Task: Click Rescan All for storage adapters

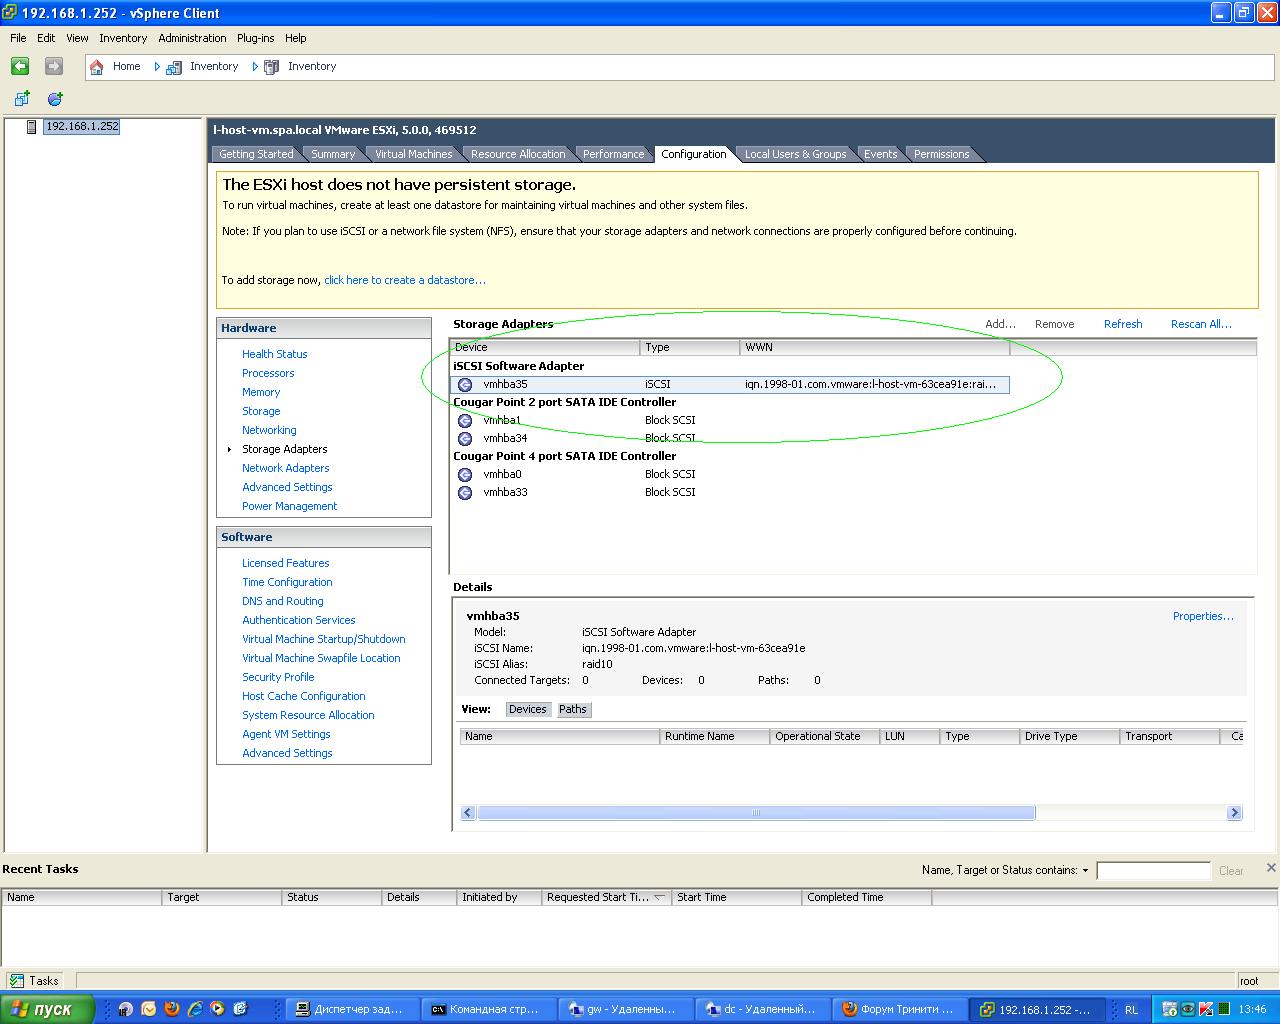Action: click(1200, 324)
